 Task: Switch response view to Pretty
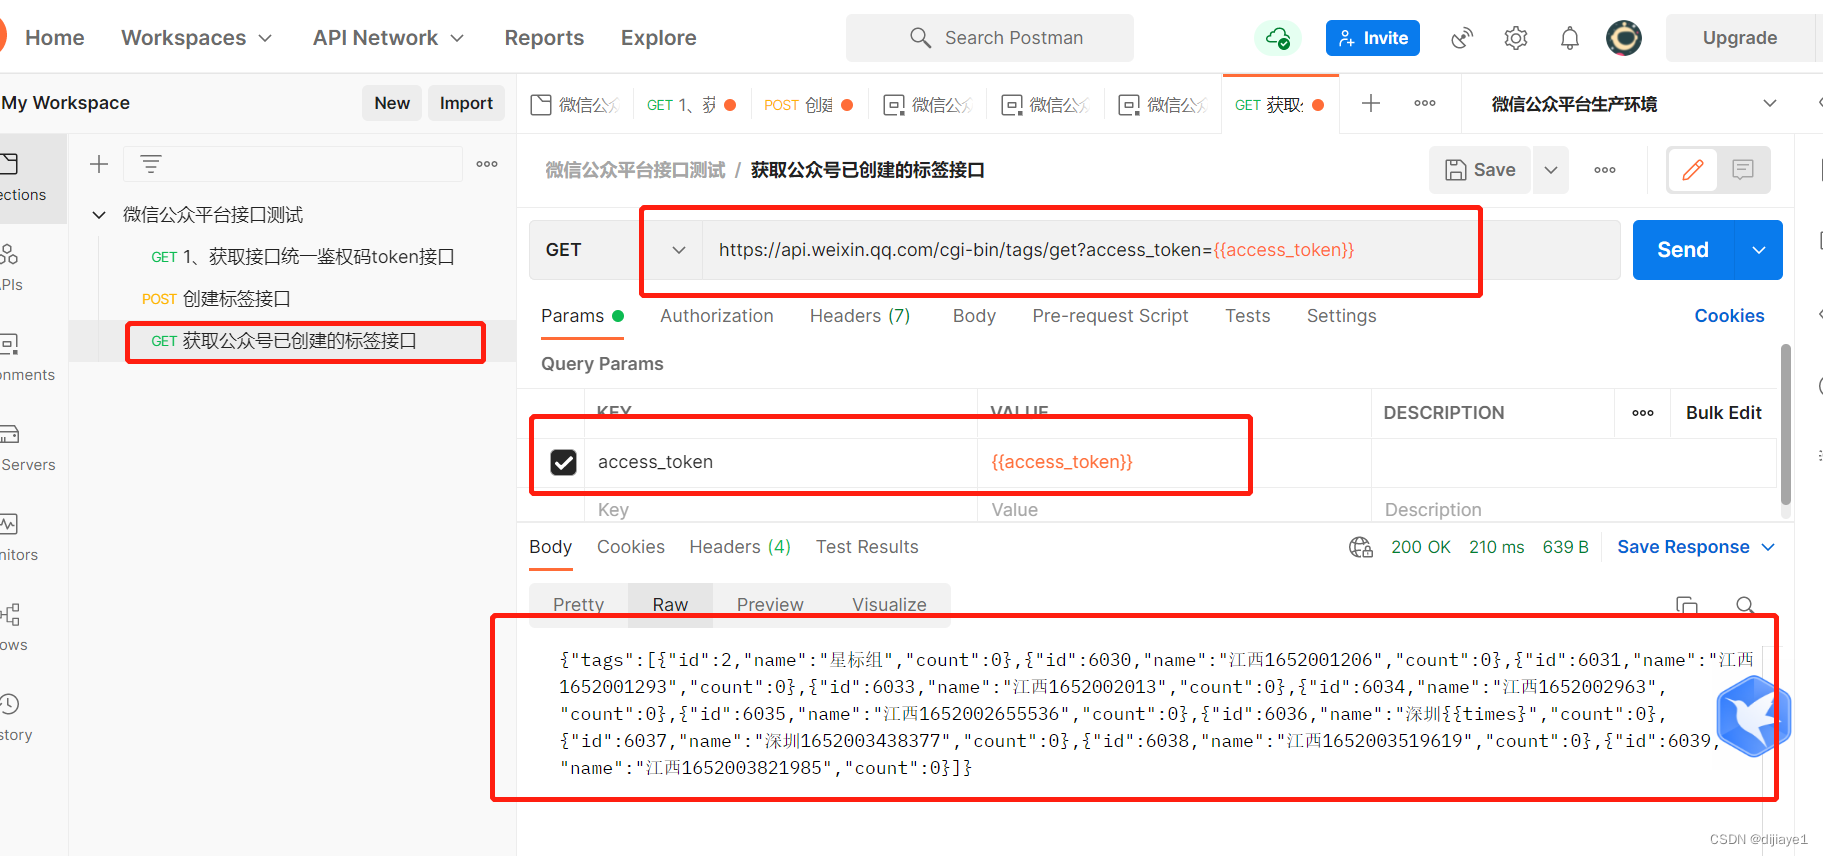pos(579,605)
